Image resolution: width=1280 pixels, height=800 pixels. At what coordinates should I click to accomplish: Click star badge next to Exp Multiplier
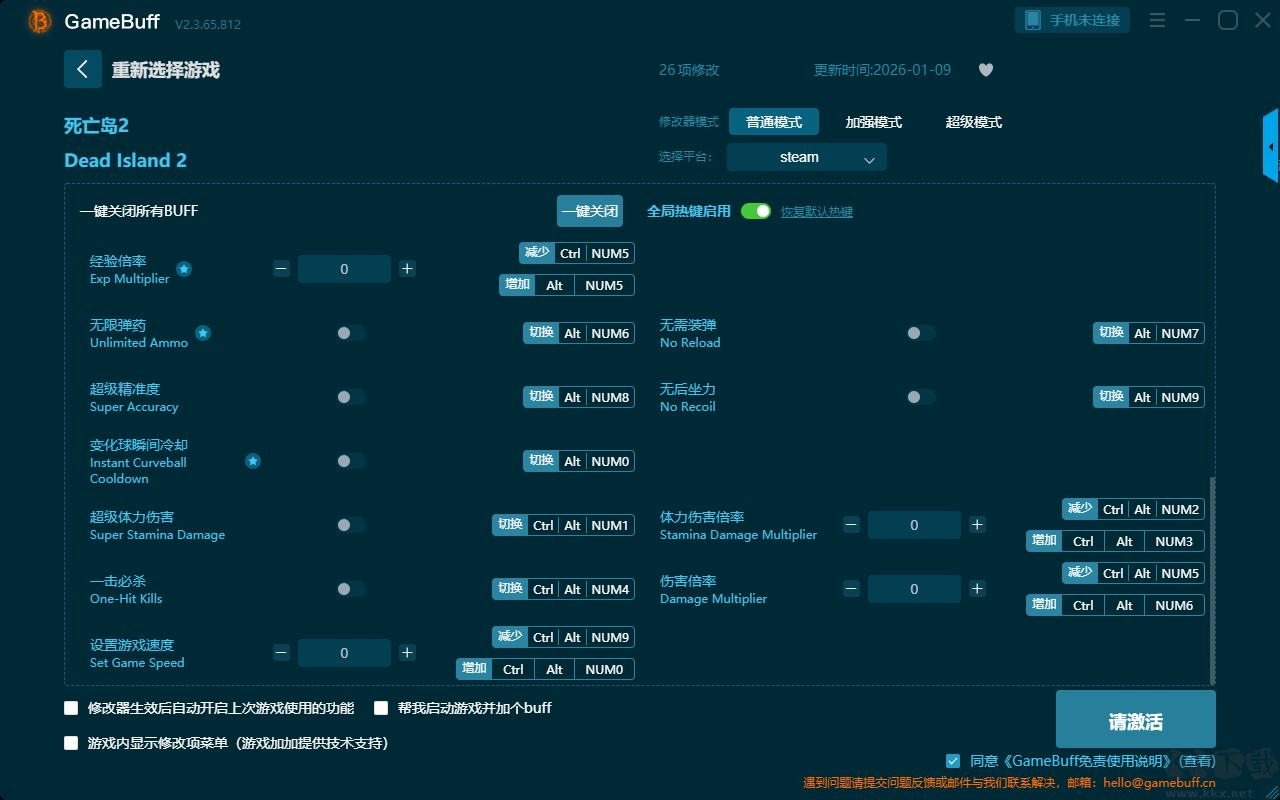[184, 269]
